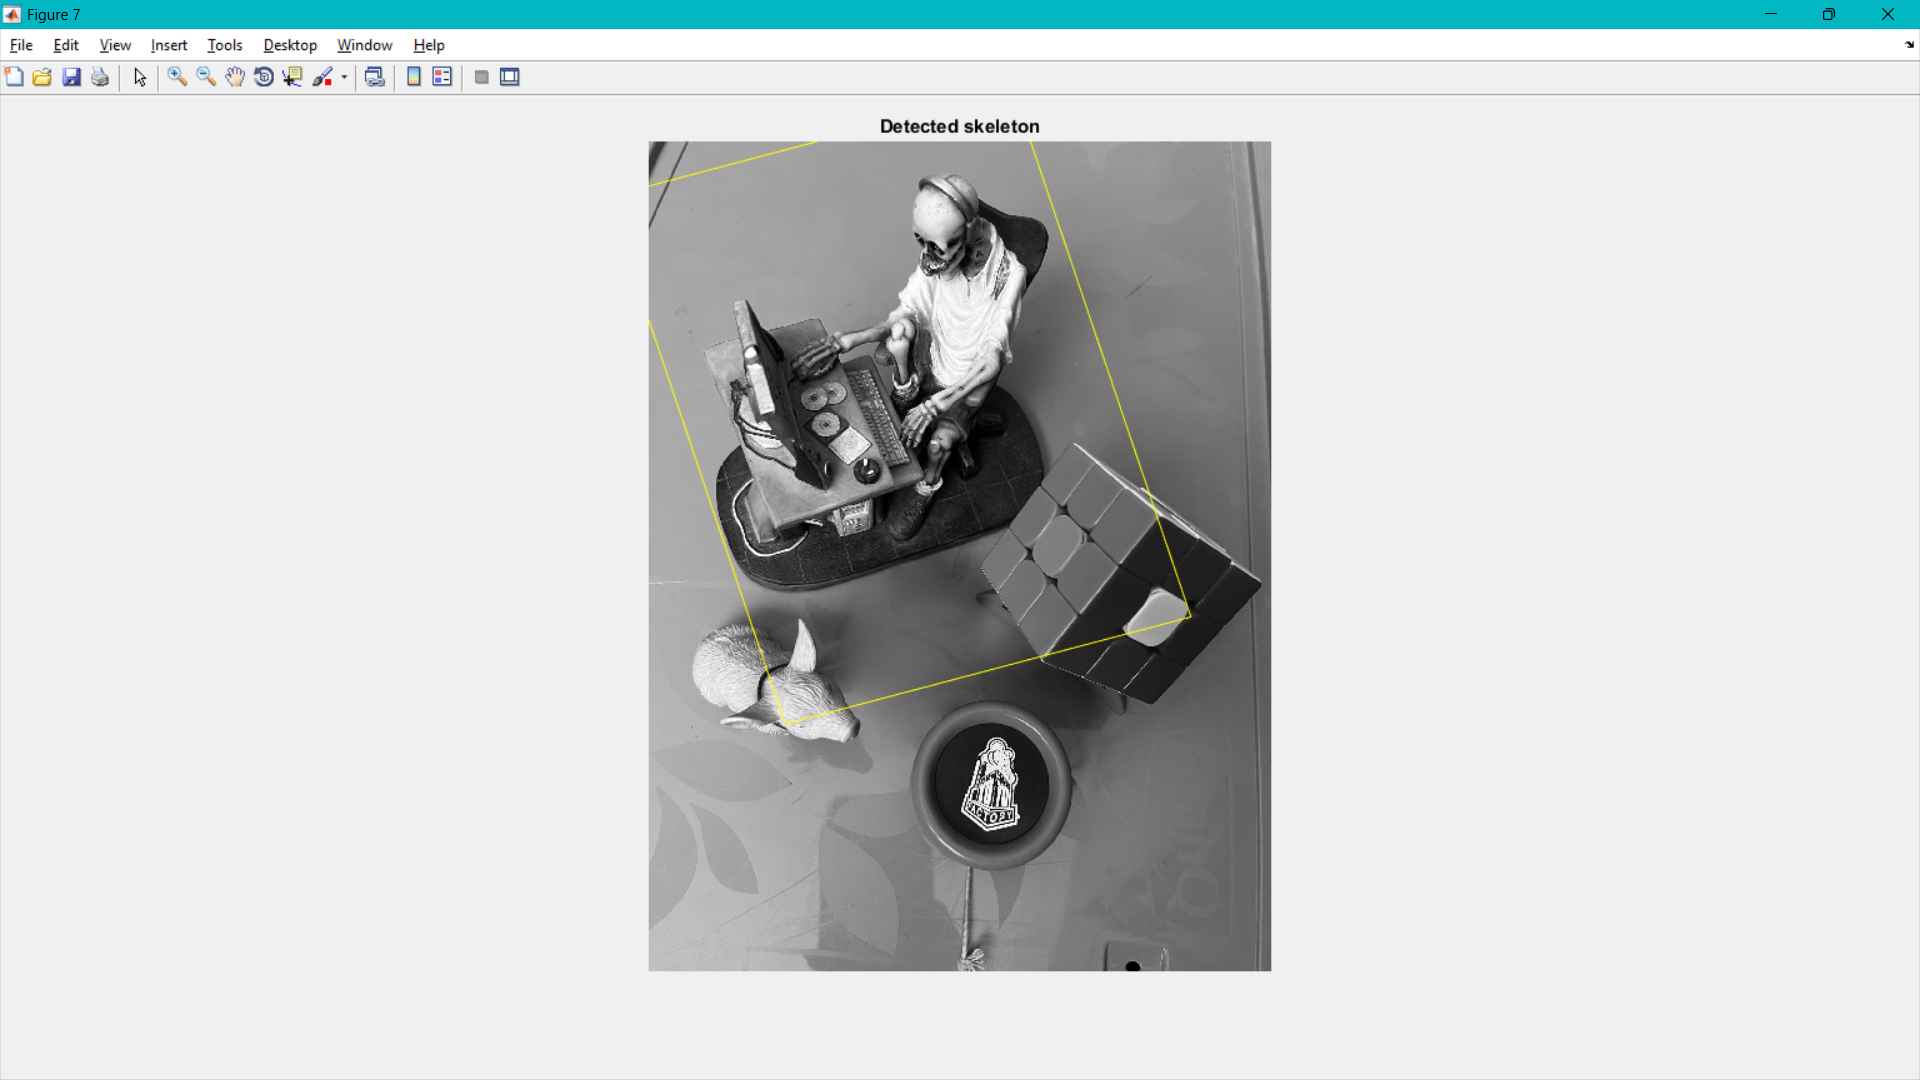Viewport: 1920px width, 1080px height.
Task: Select the Brush data tool
Action: pos(322,77)
